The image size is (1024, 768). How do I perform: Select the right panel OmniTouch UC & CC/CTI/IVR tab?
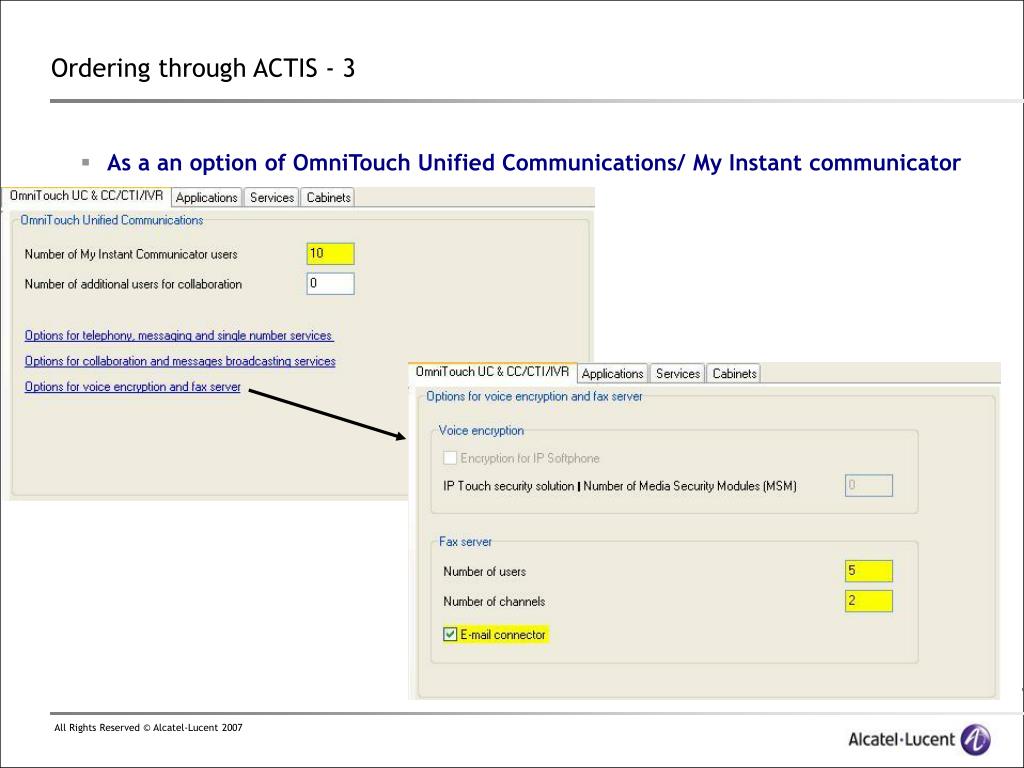pos(492,372)
